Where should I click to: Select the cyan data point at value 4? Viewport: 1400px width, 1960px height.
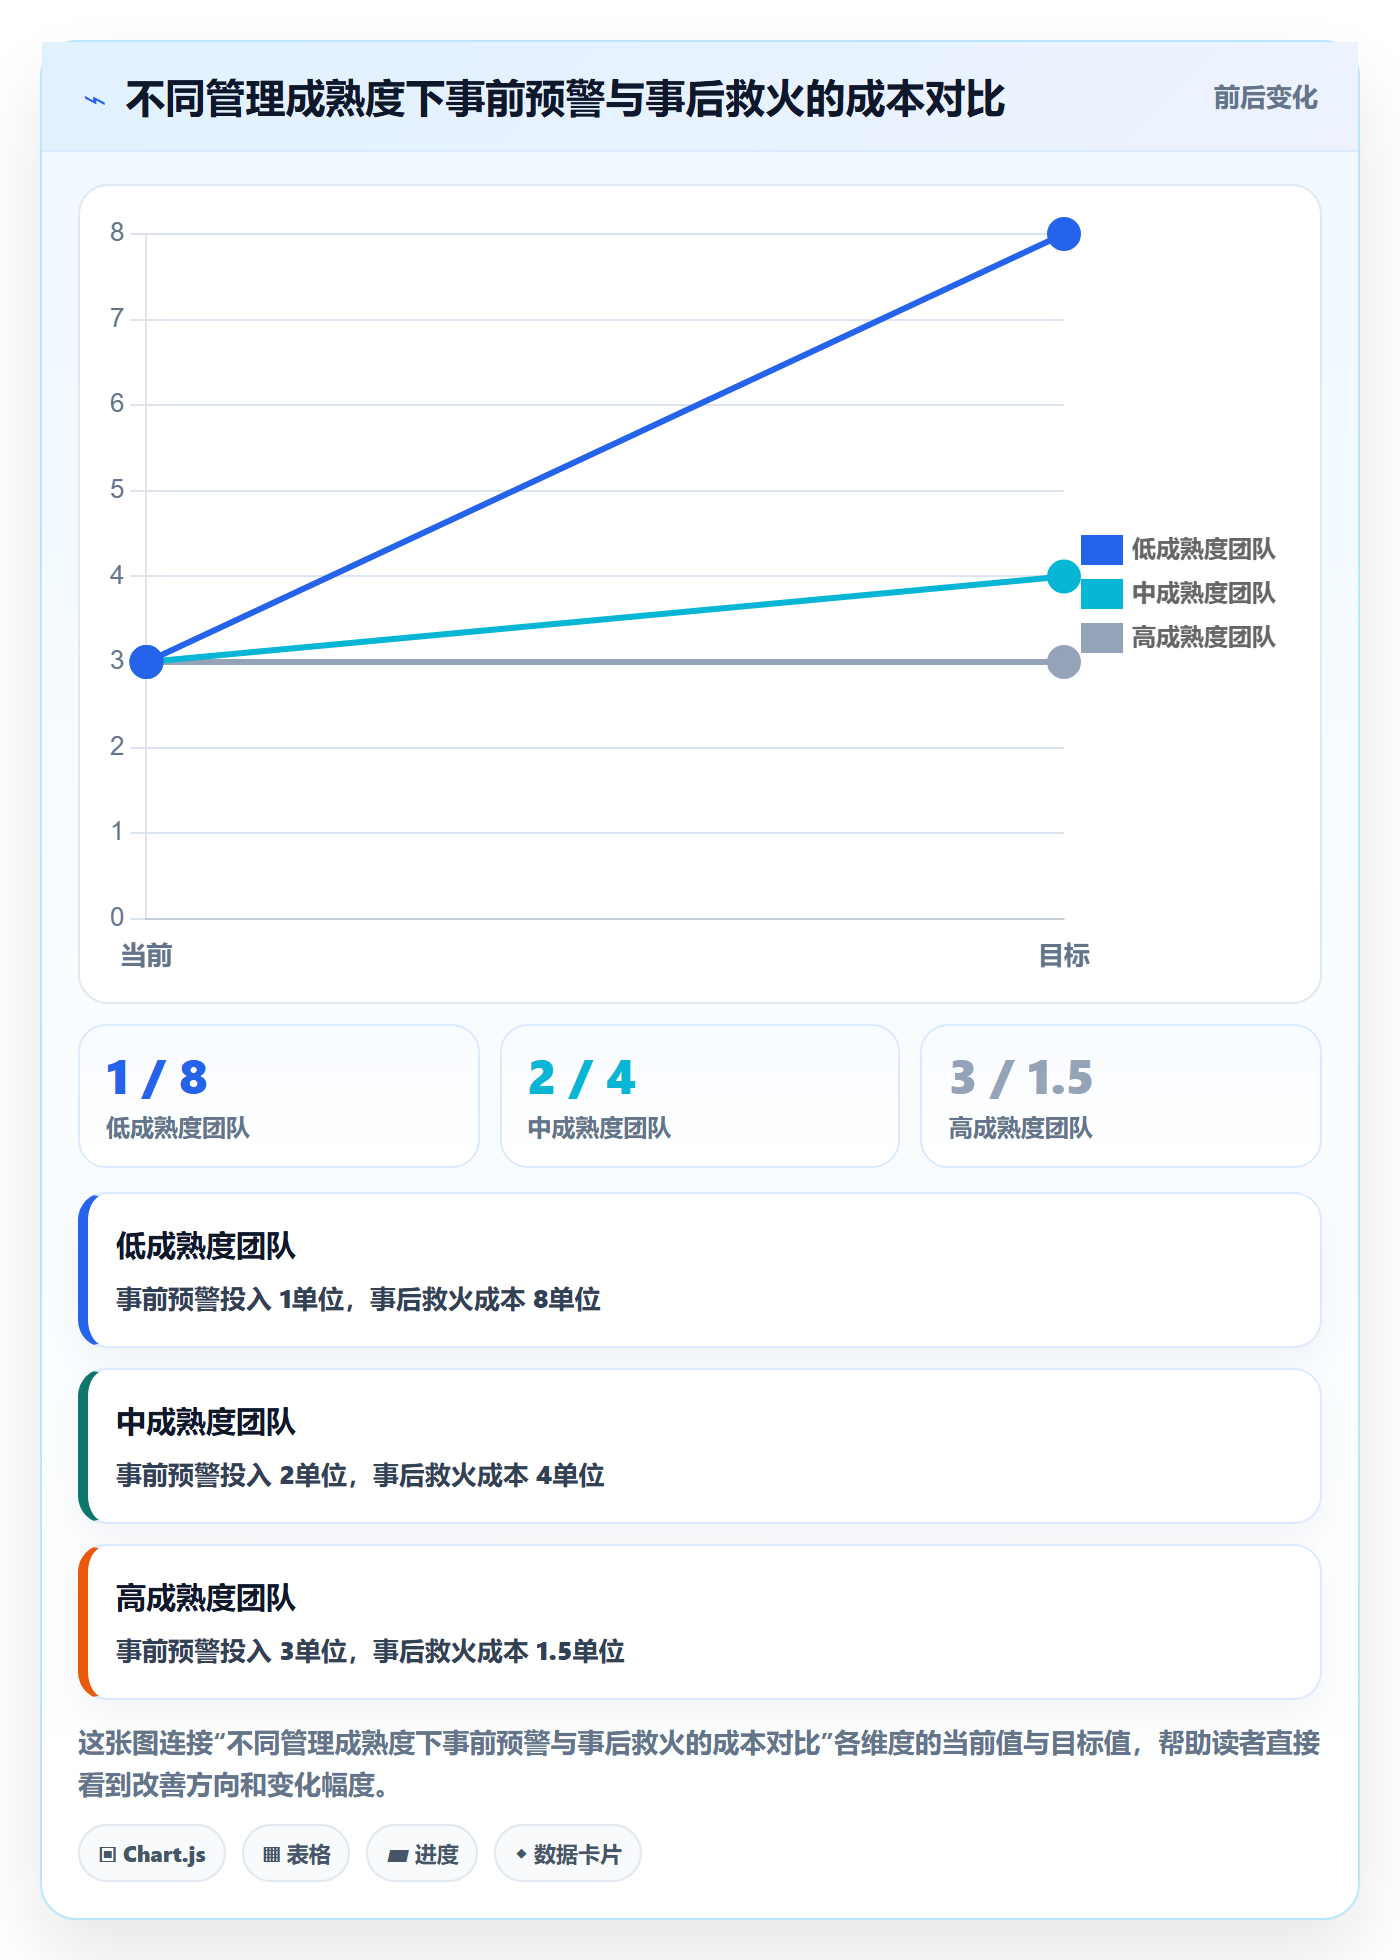[x=1064, y=576]
